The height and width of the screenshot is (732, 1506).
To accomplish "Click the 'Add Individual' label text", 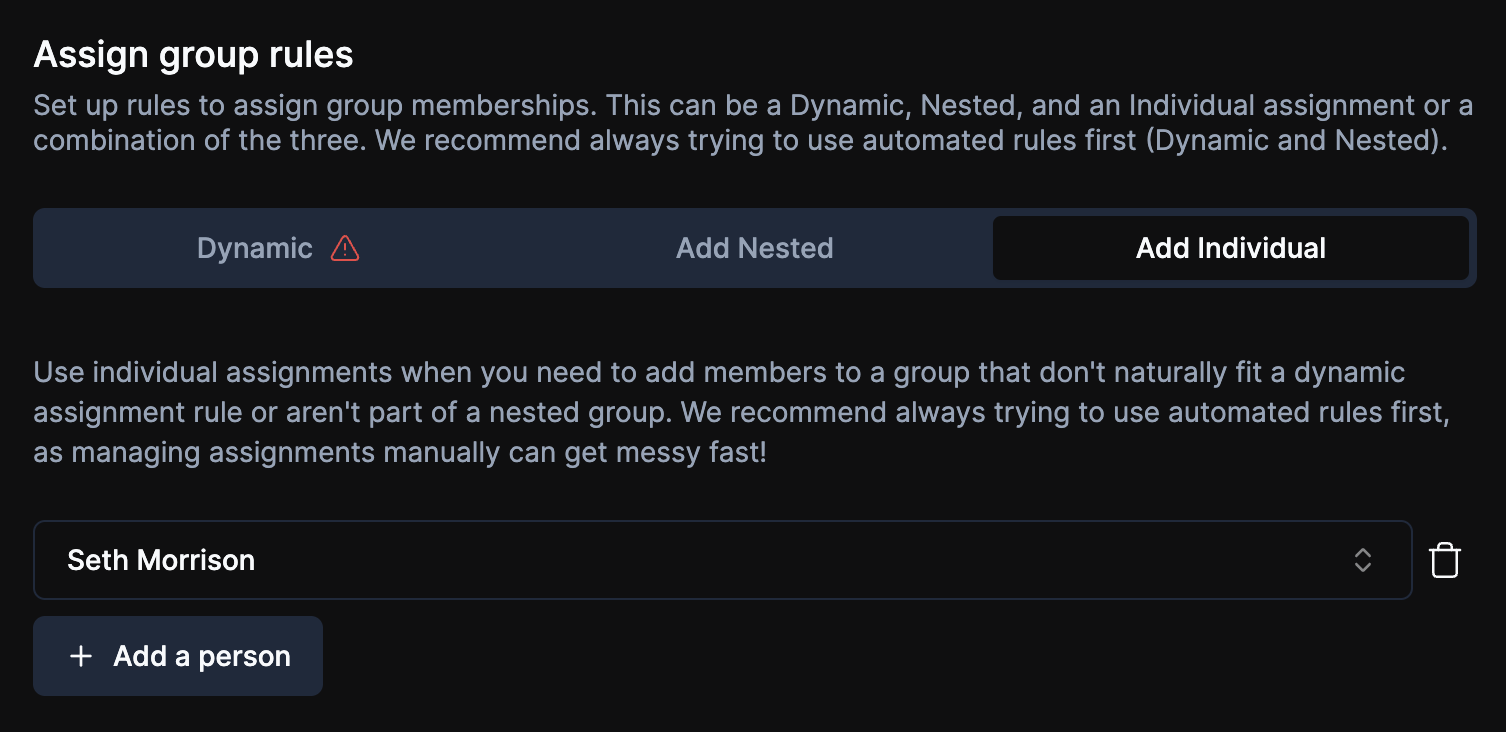I will pos(1230,248).
